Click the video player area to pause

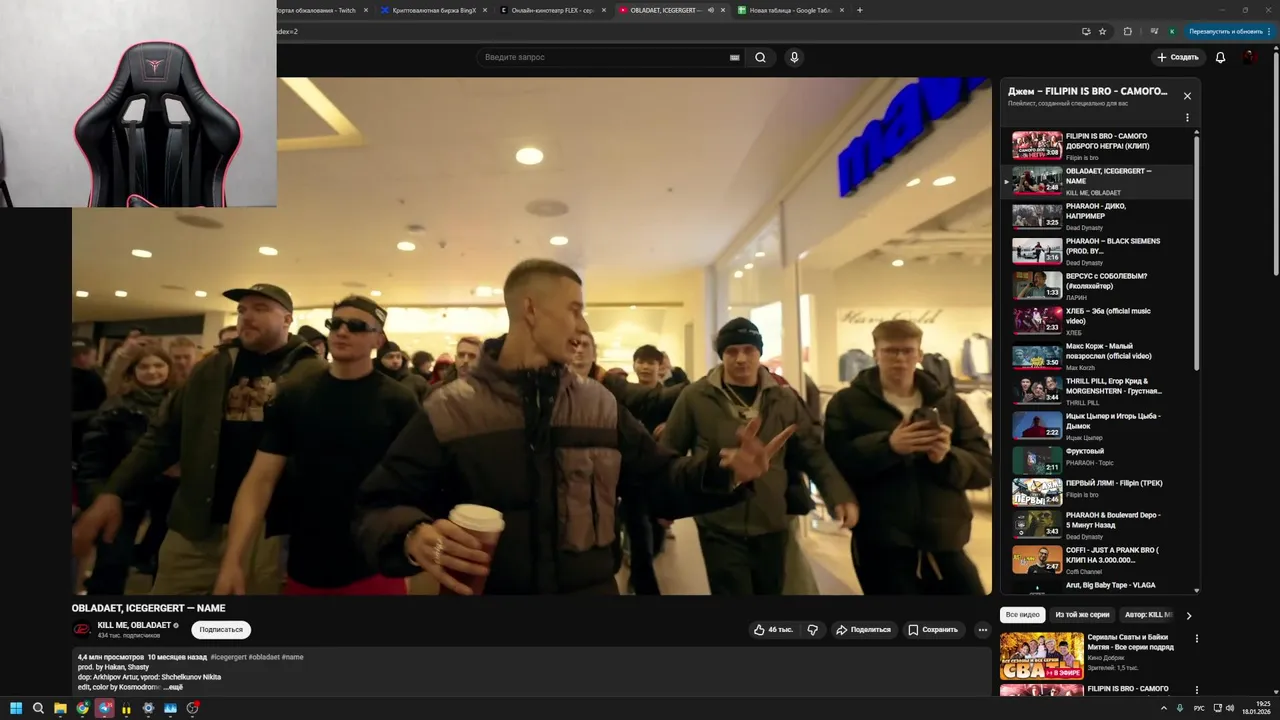(x=532, y=336)
